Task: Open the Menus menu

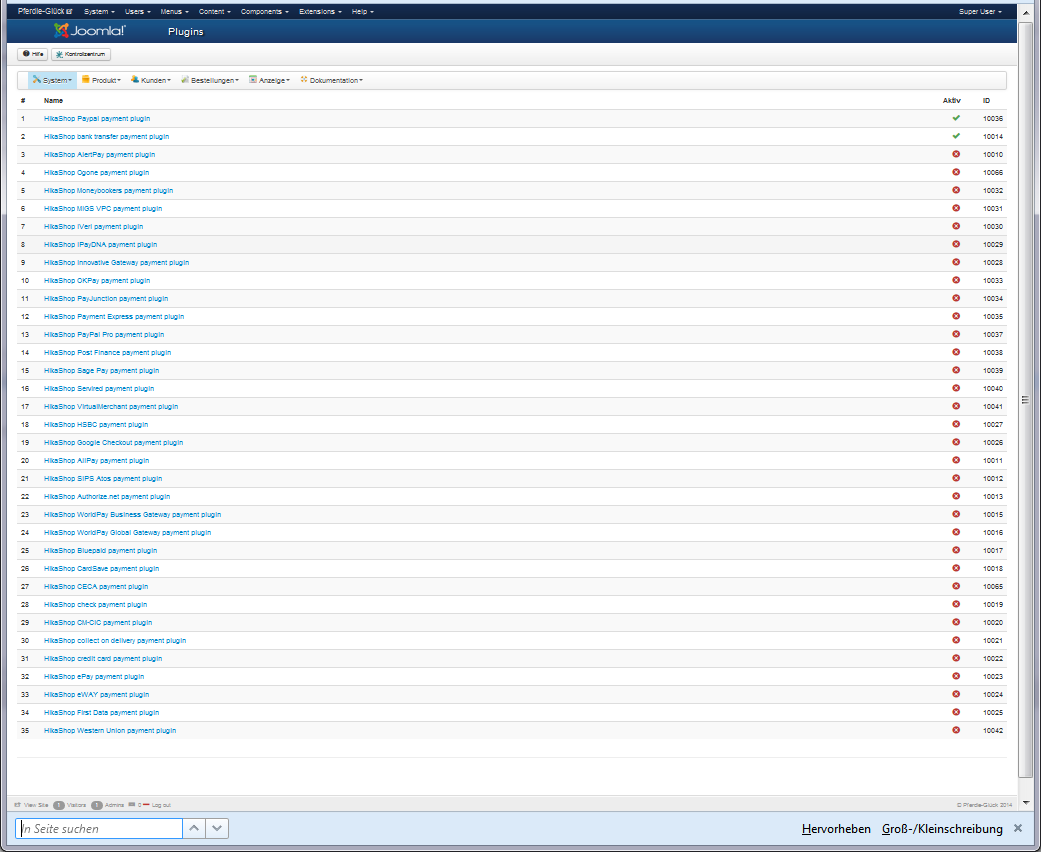Action: 174,12
